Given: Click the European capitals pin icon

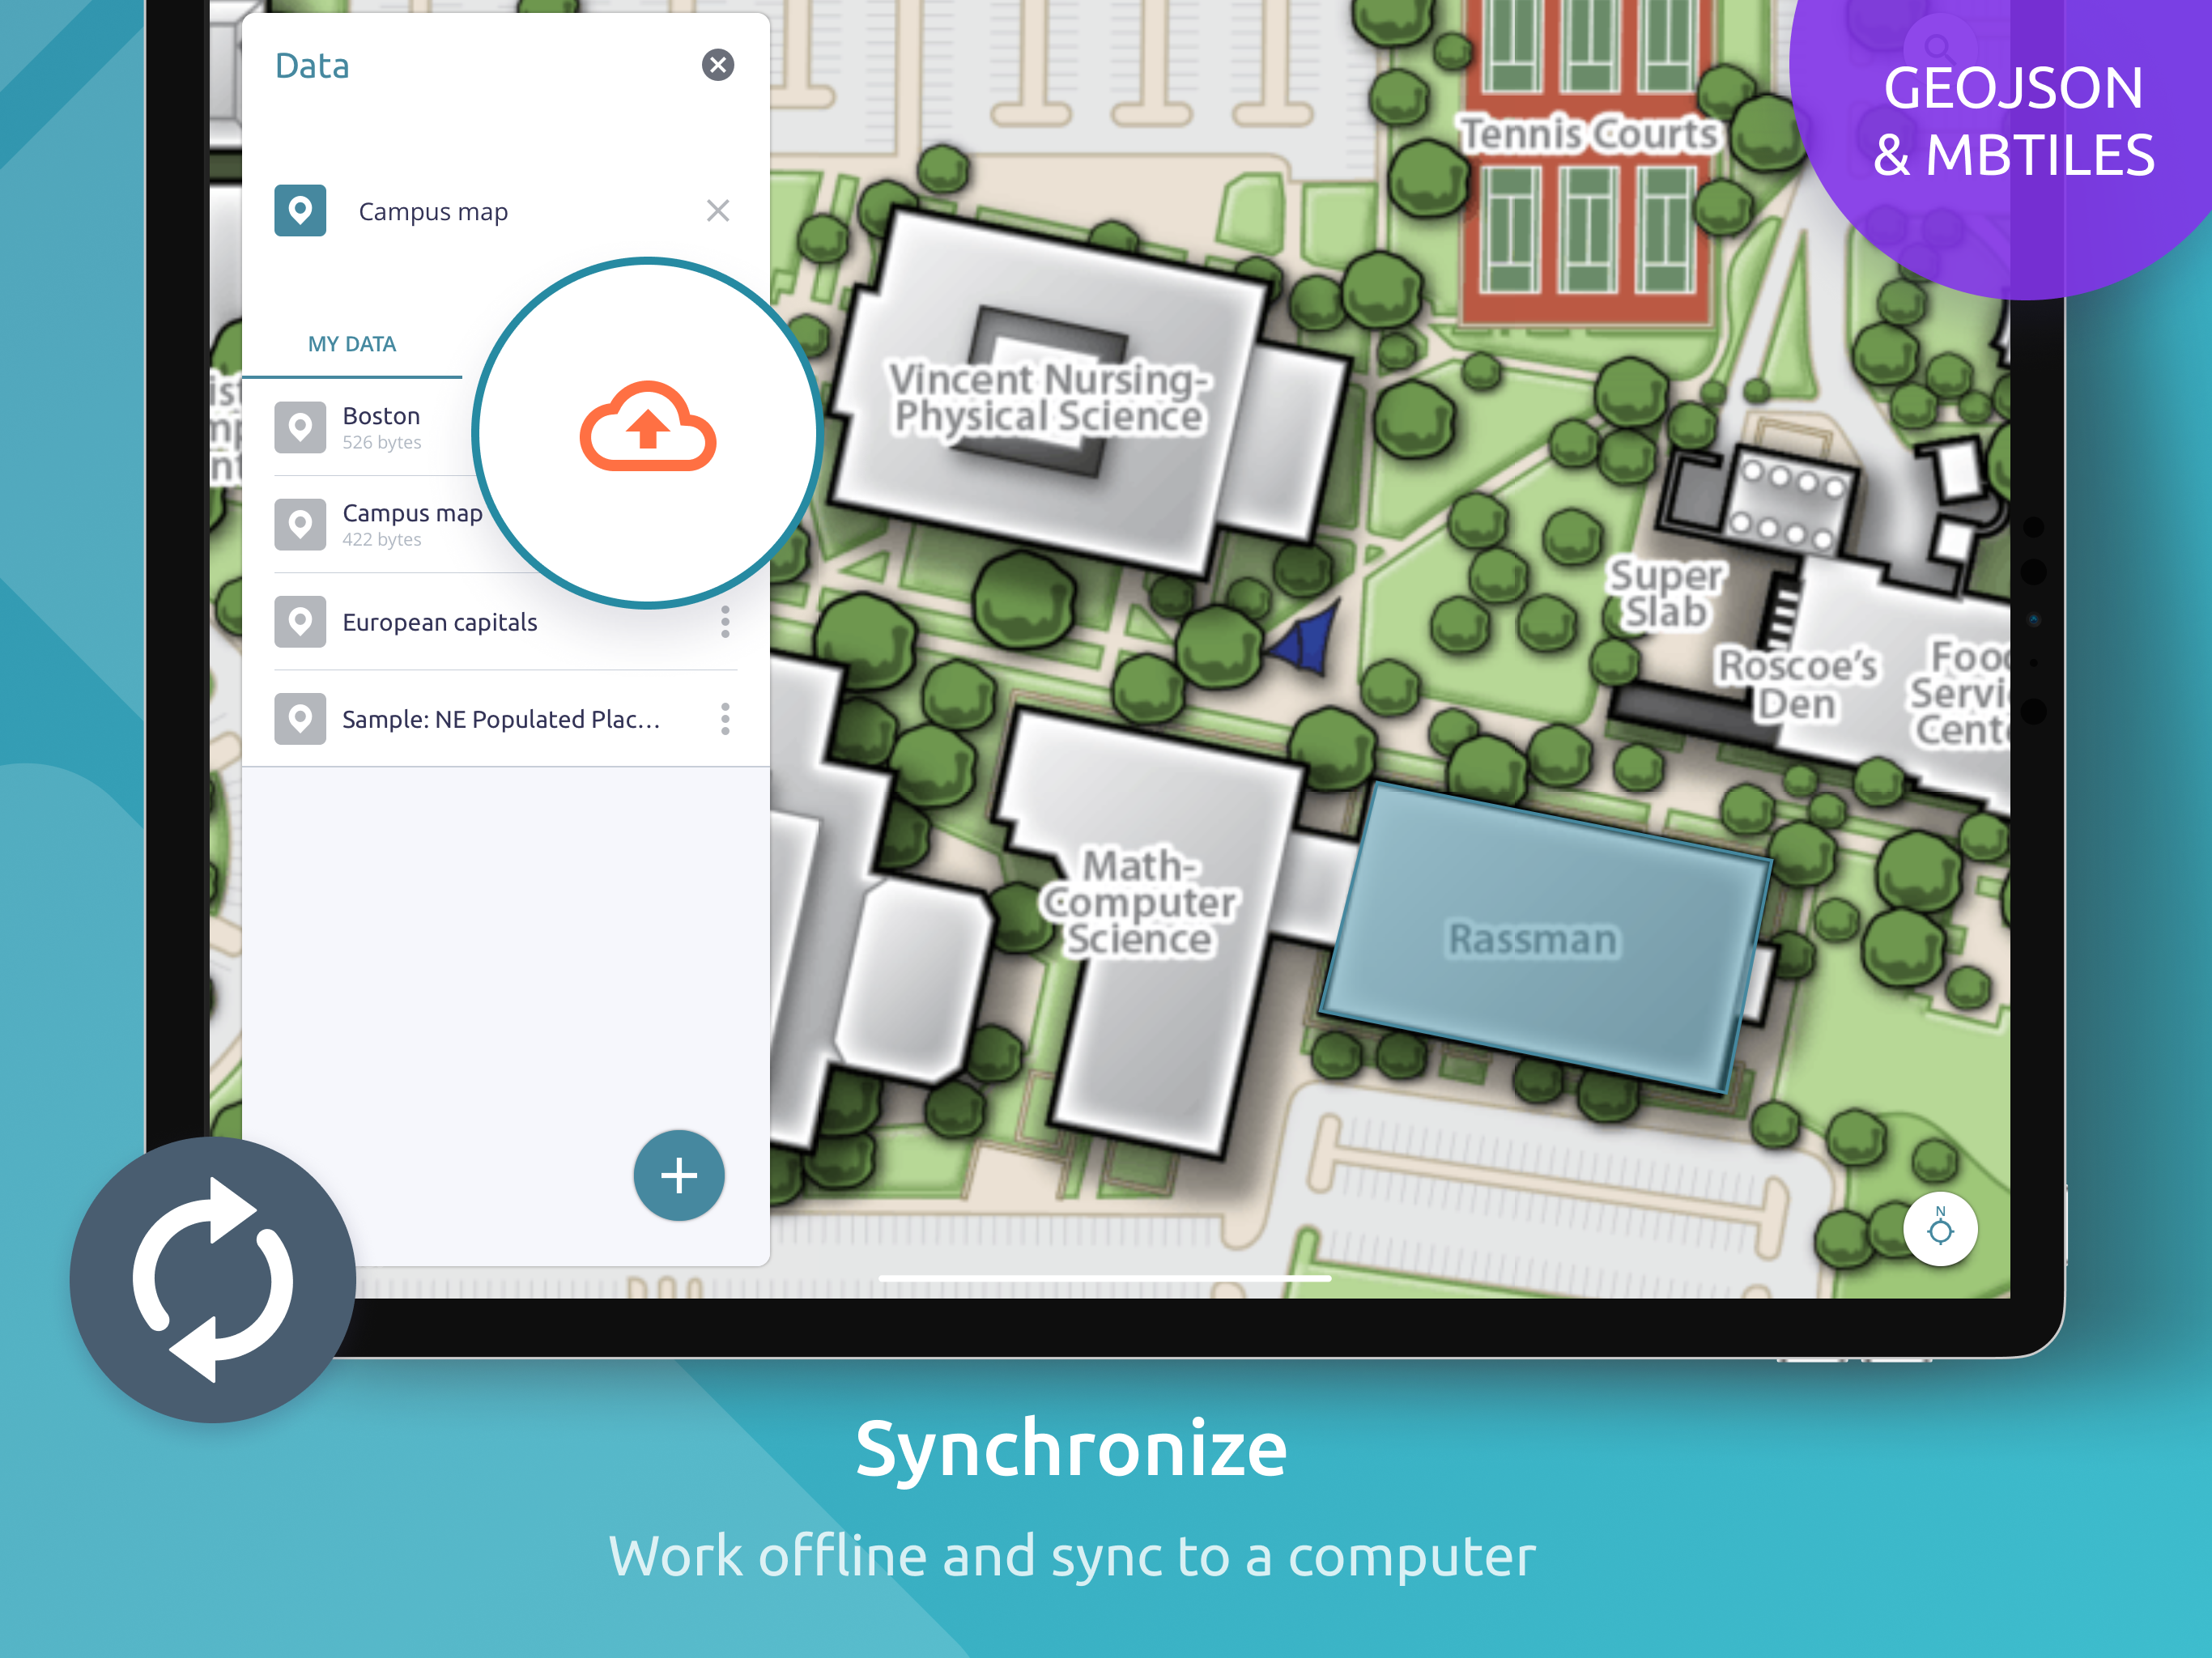Looking at the screenshot, I should (x=300, y=622).
